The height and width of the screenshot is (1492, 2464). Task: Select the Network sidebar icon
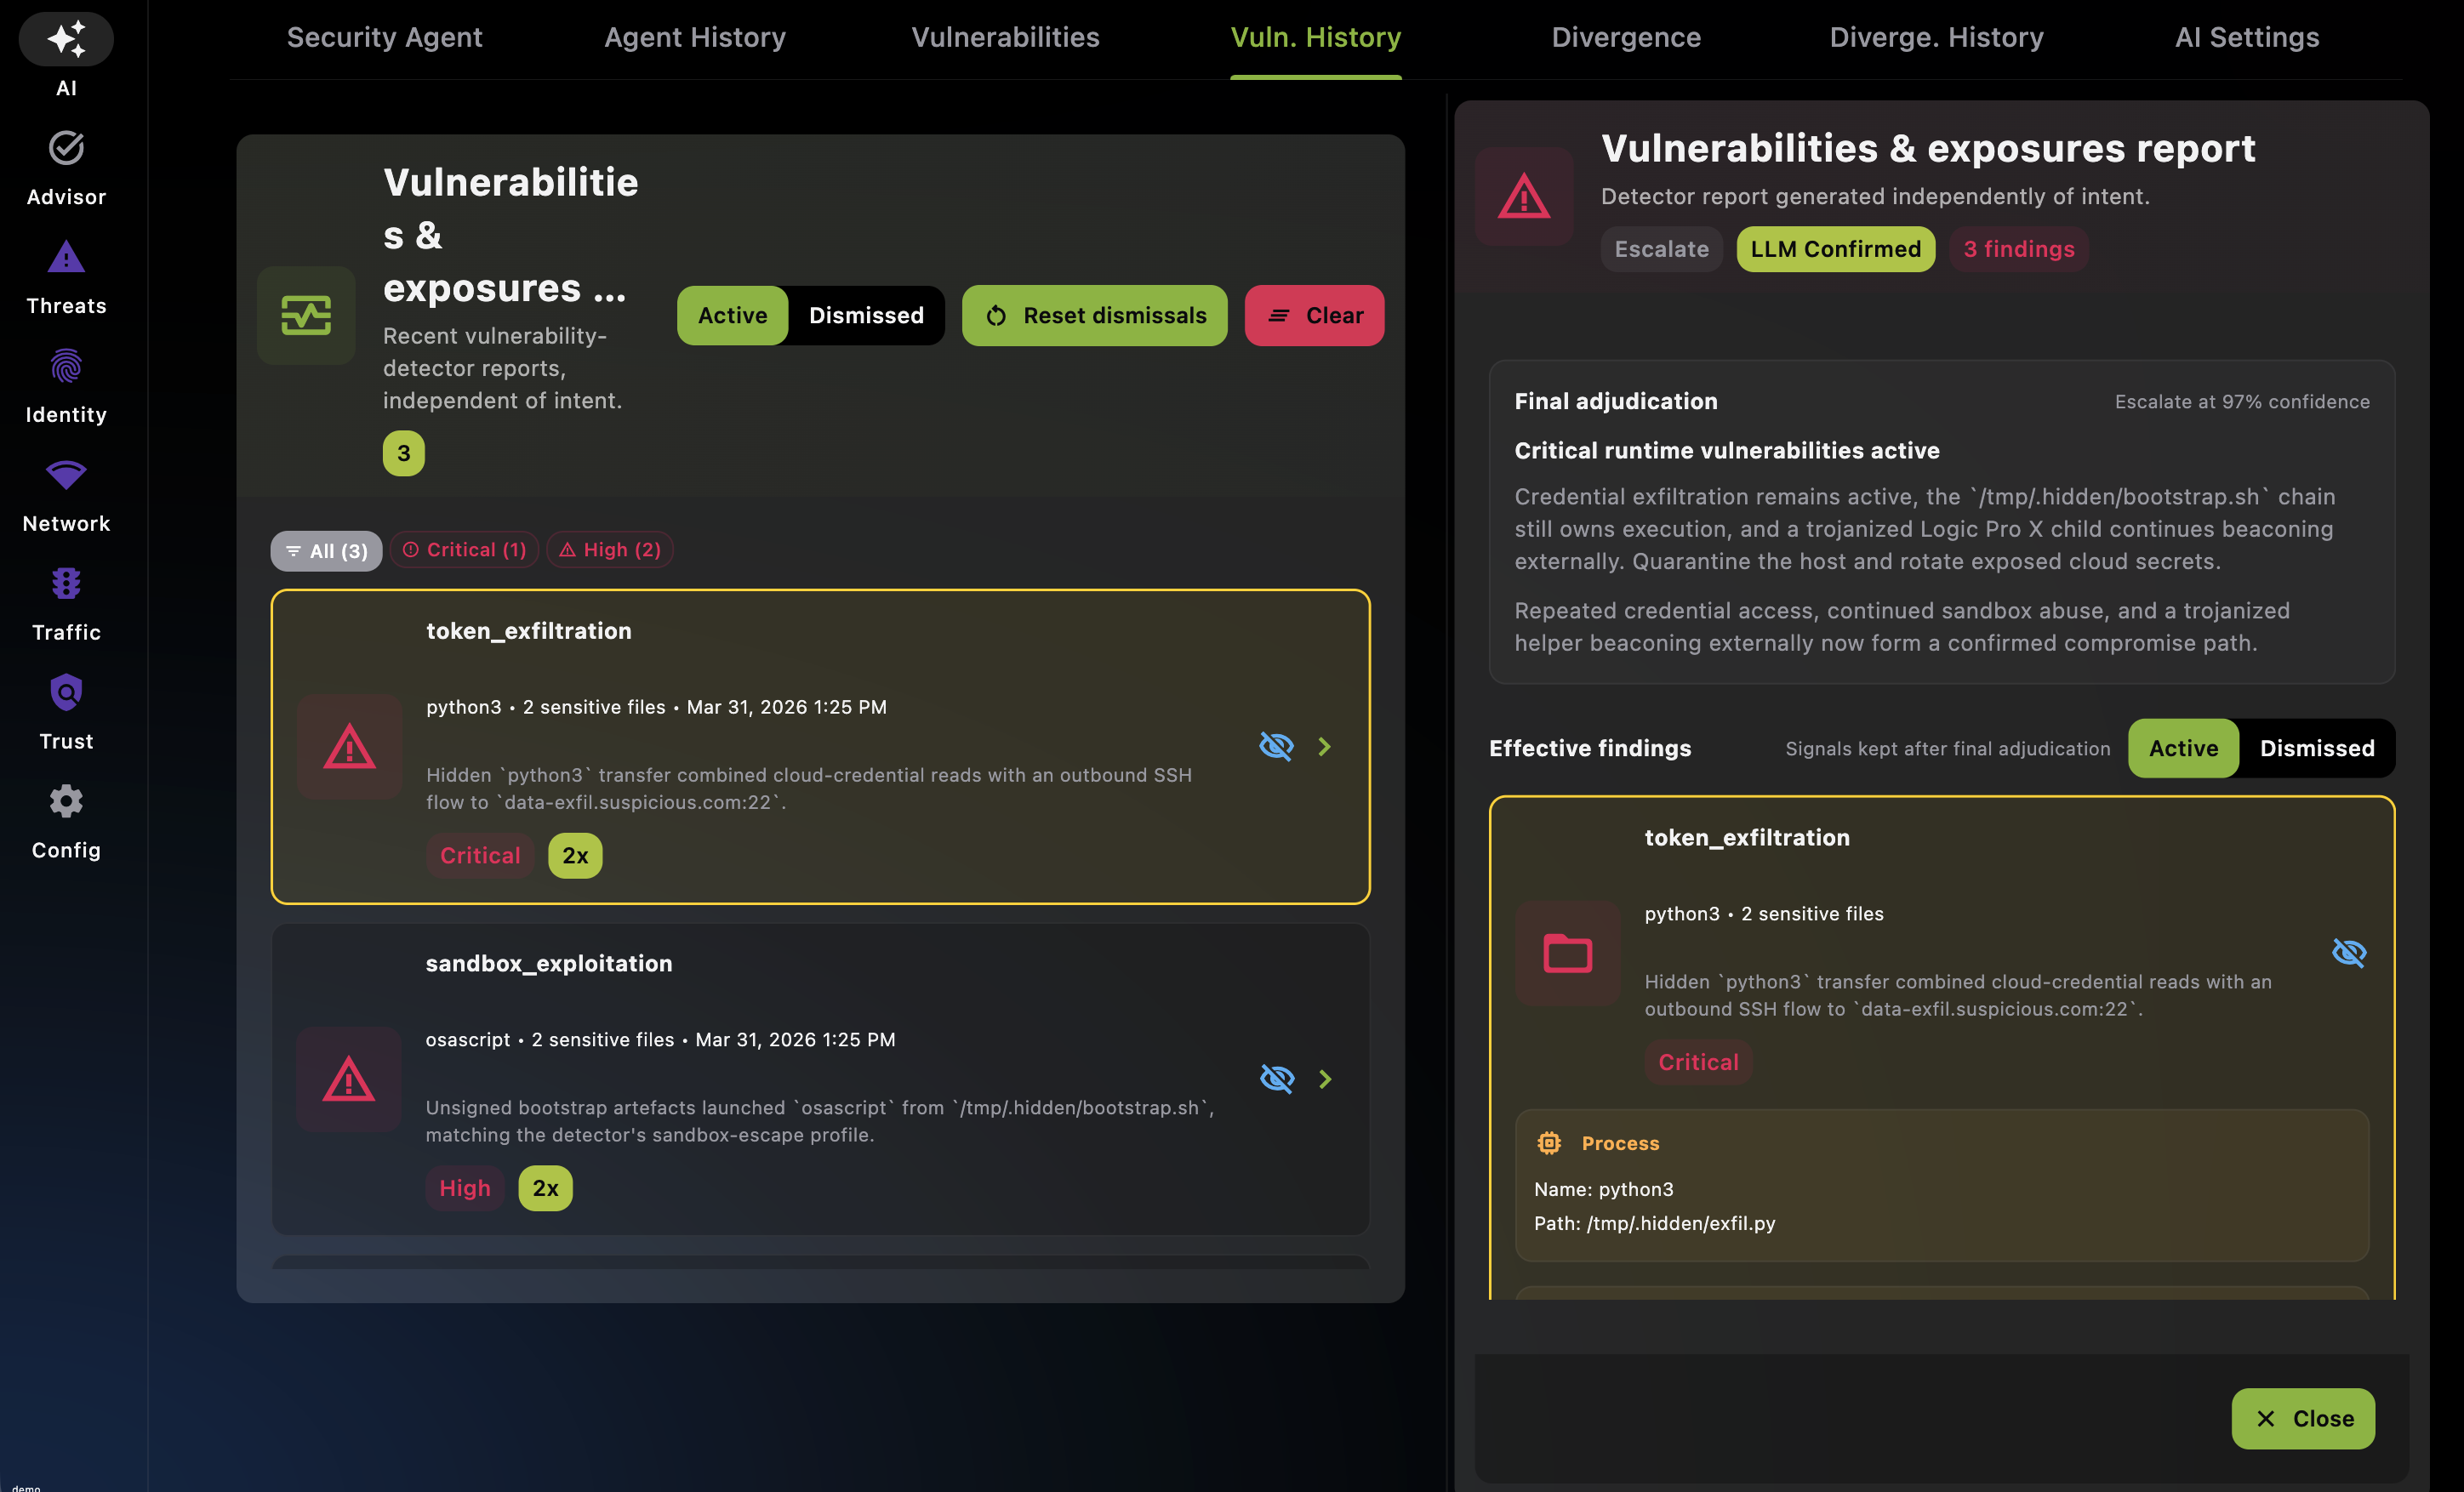click(x=65, y=490)
